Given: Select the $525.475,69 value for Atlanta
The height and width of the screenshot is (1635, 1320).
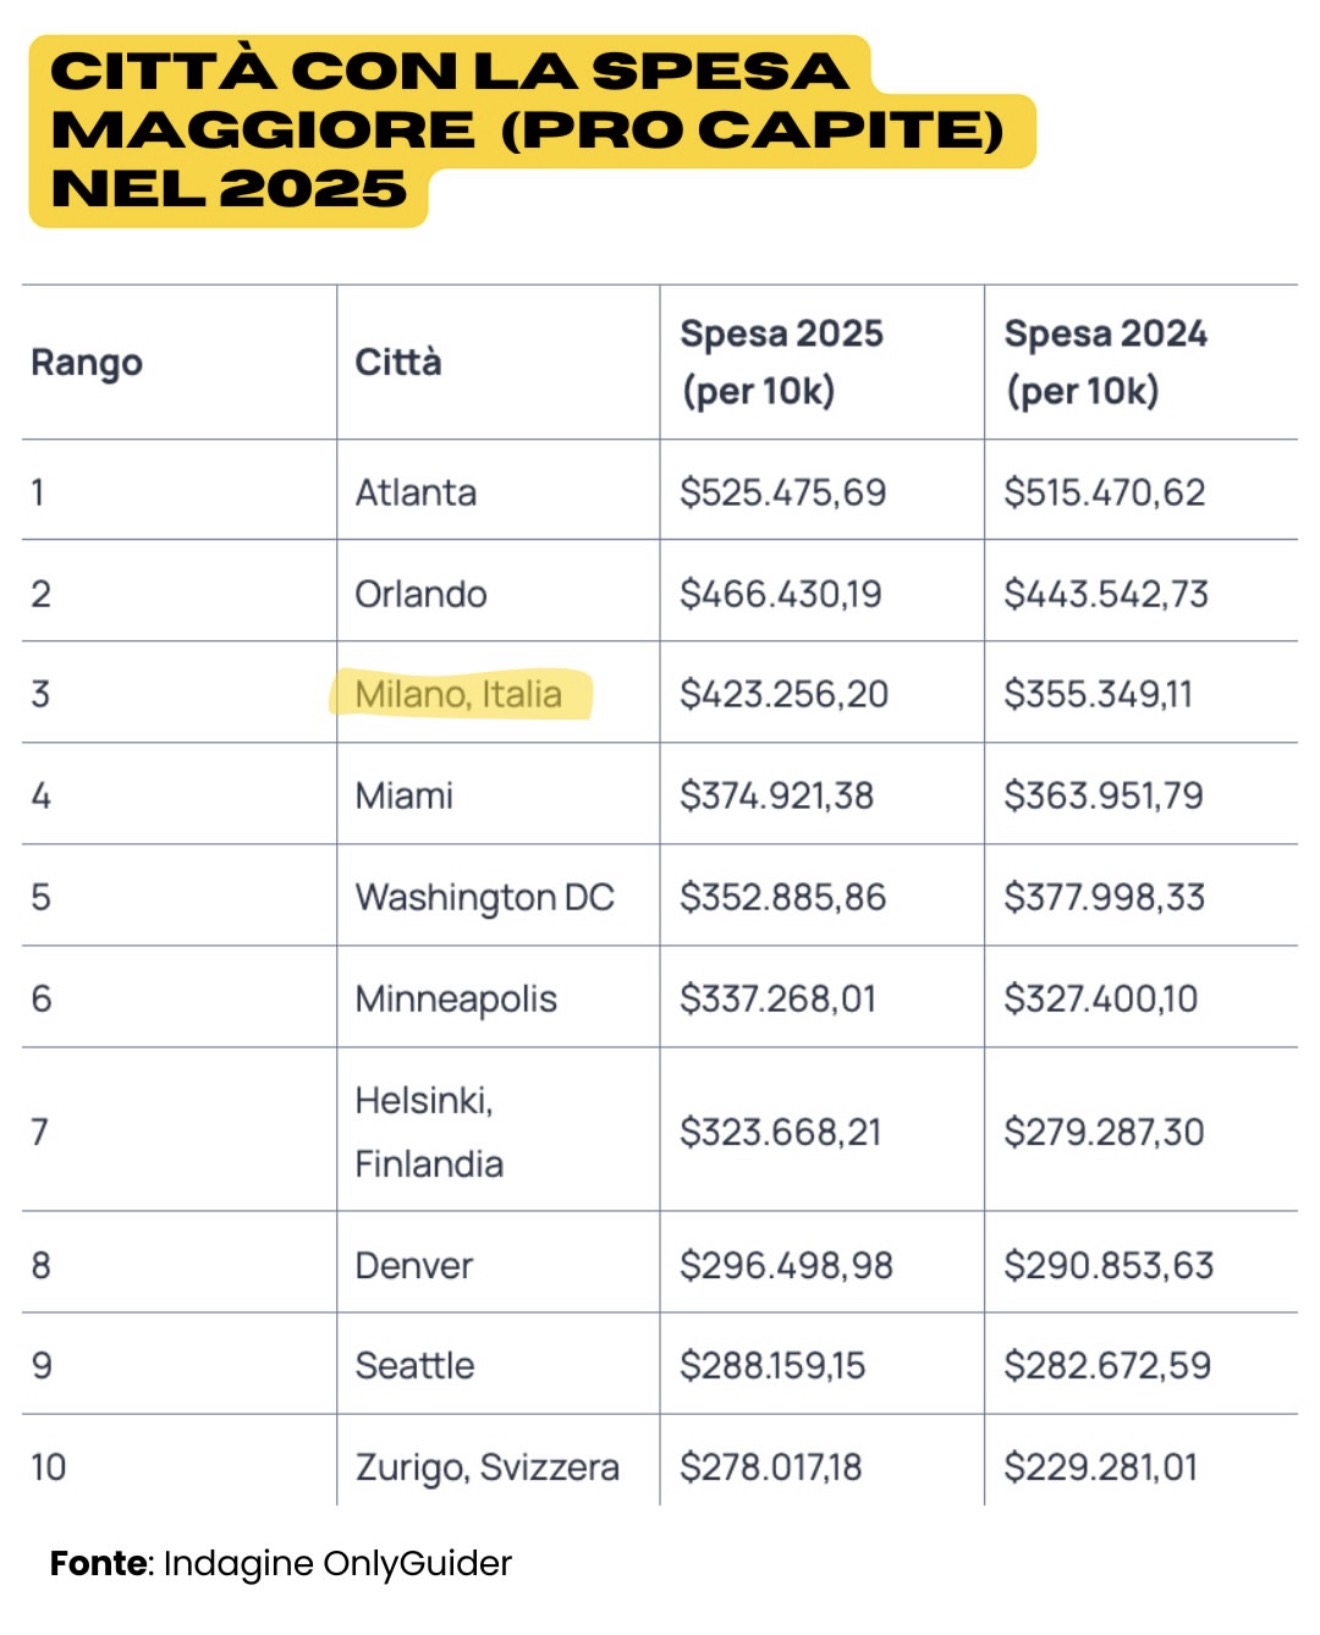Looking at the screenshot, I should coord(783,492).
